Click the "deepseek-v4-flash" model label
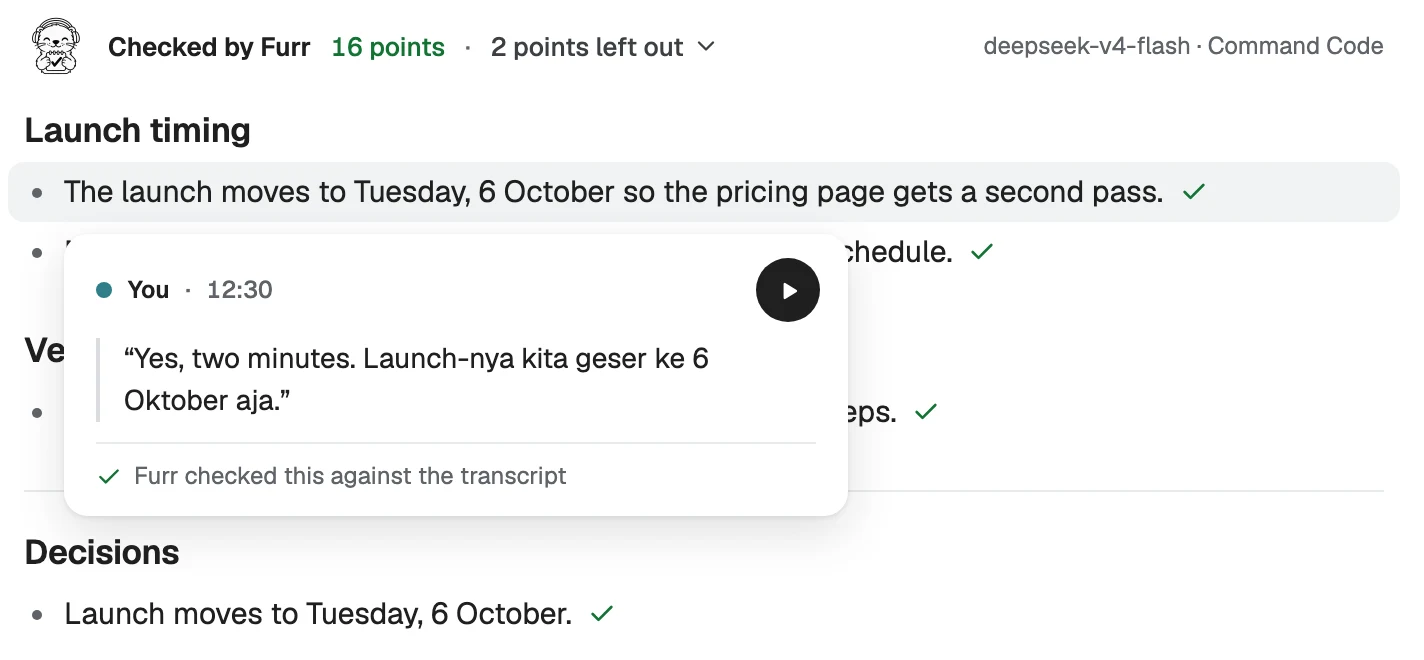 1087,46
